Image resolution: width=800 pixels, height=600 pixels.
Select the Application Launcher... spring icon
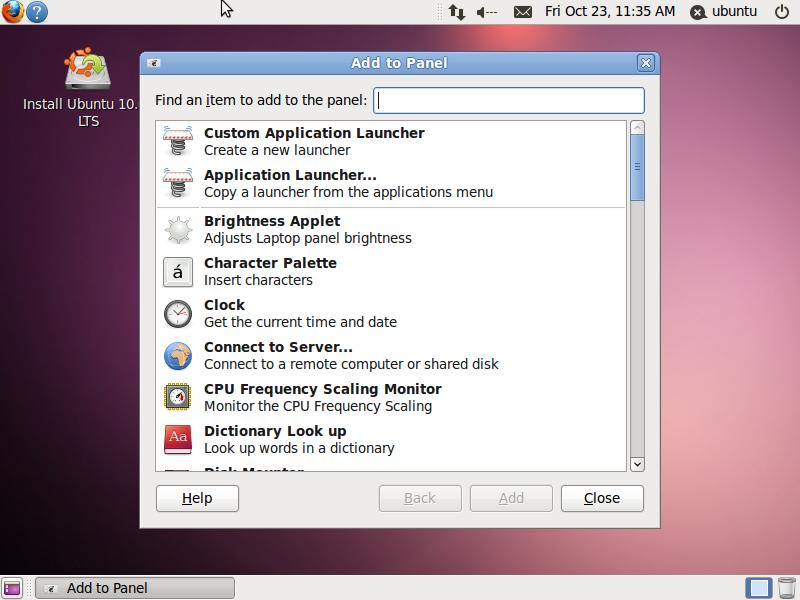178,183
